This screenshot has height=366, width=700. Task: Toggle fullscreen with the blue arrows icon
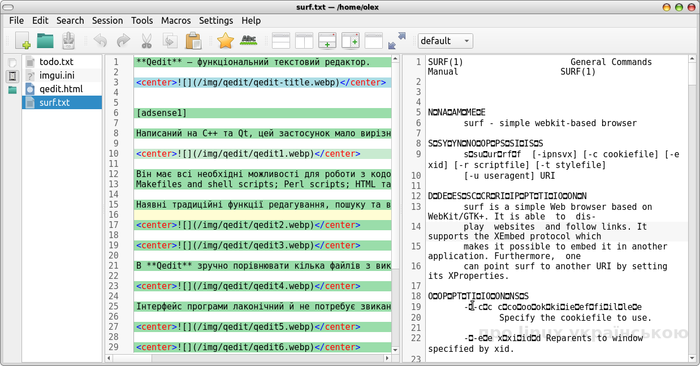click(397, 41)
